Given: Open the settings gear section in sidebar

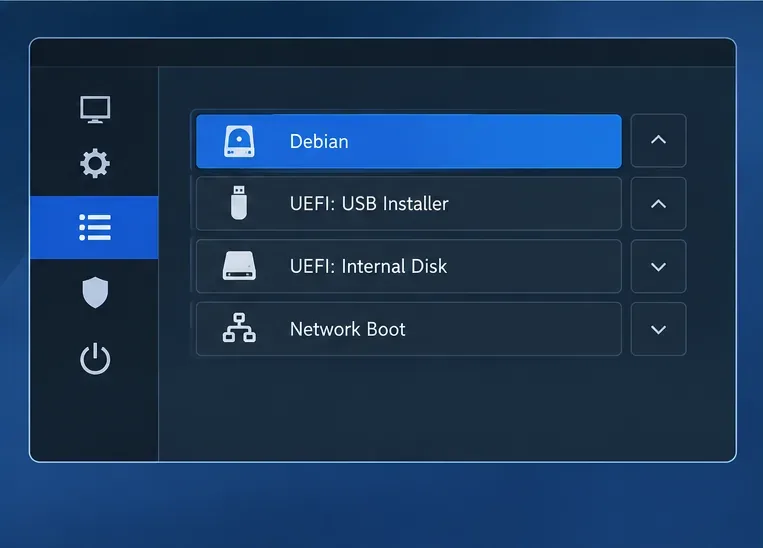Looking at the screenshot, I should point(95,163).
